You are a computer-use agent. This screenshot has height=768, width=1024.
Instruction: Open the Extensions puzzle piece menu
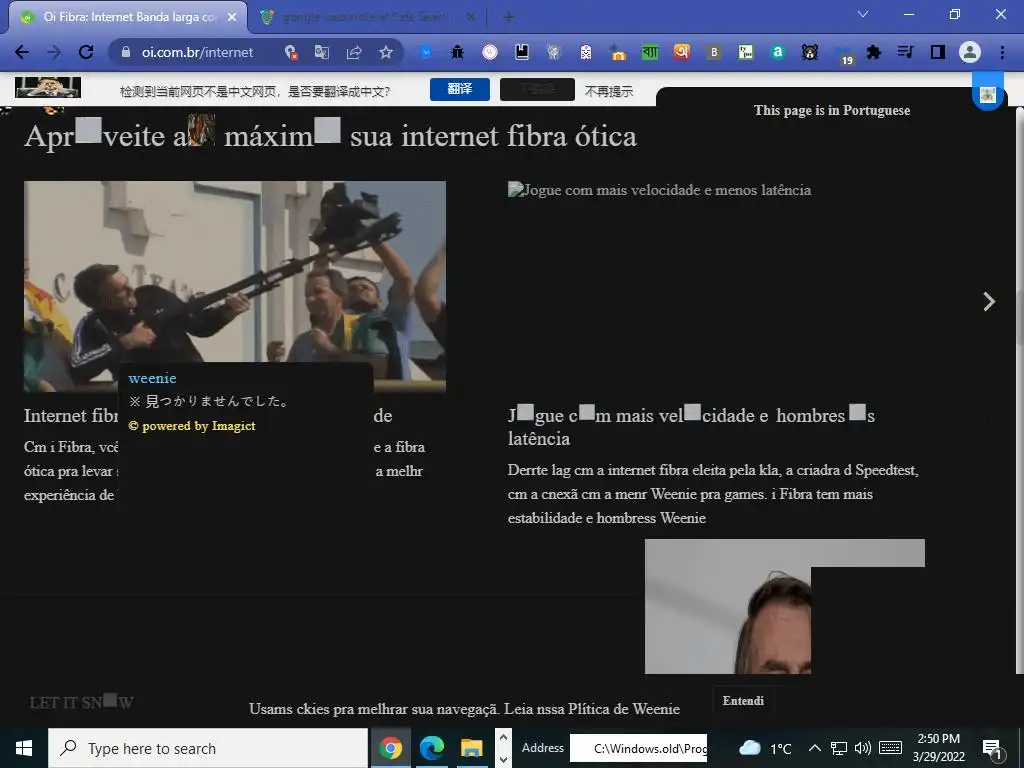click(x=874, y=52)
